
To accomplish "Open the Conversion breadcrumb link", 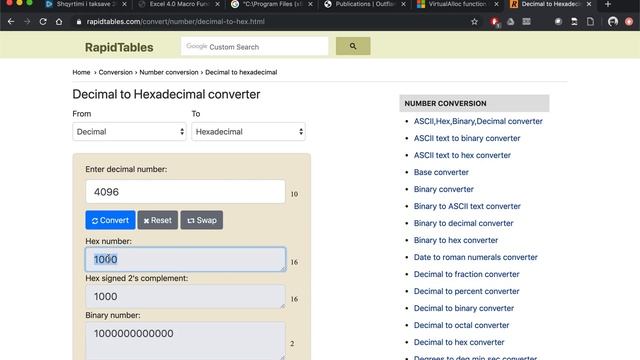I will (x=116, y=72).
